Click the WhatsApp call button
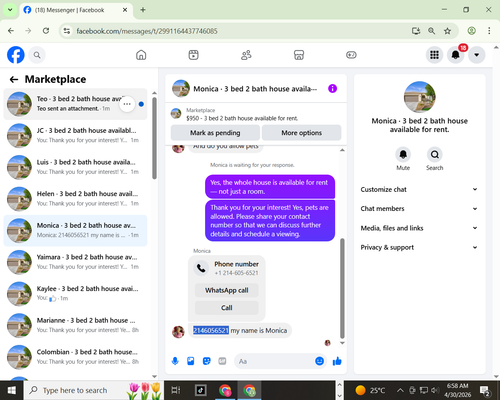 pyautogui.click(x=227, y=290)
